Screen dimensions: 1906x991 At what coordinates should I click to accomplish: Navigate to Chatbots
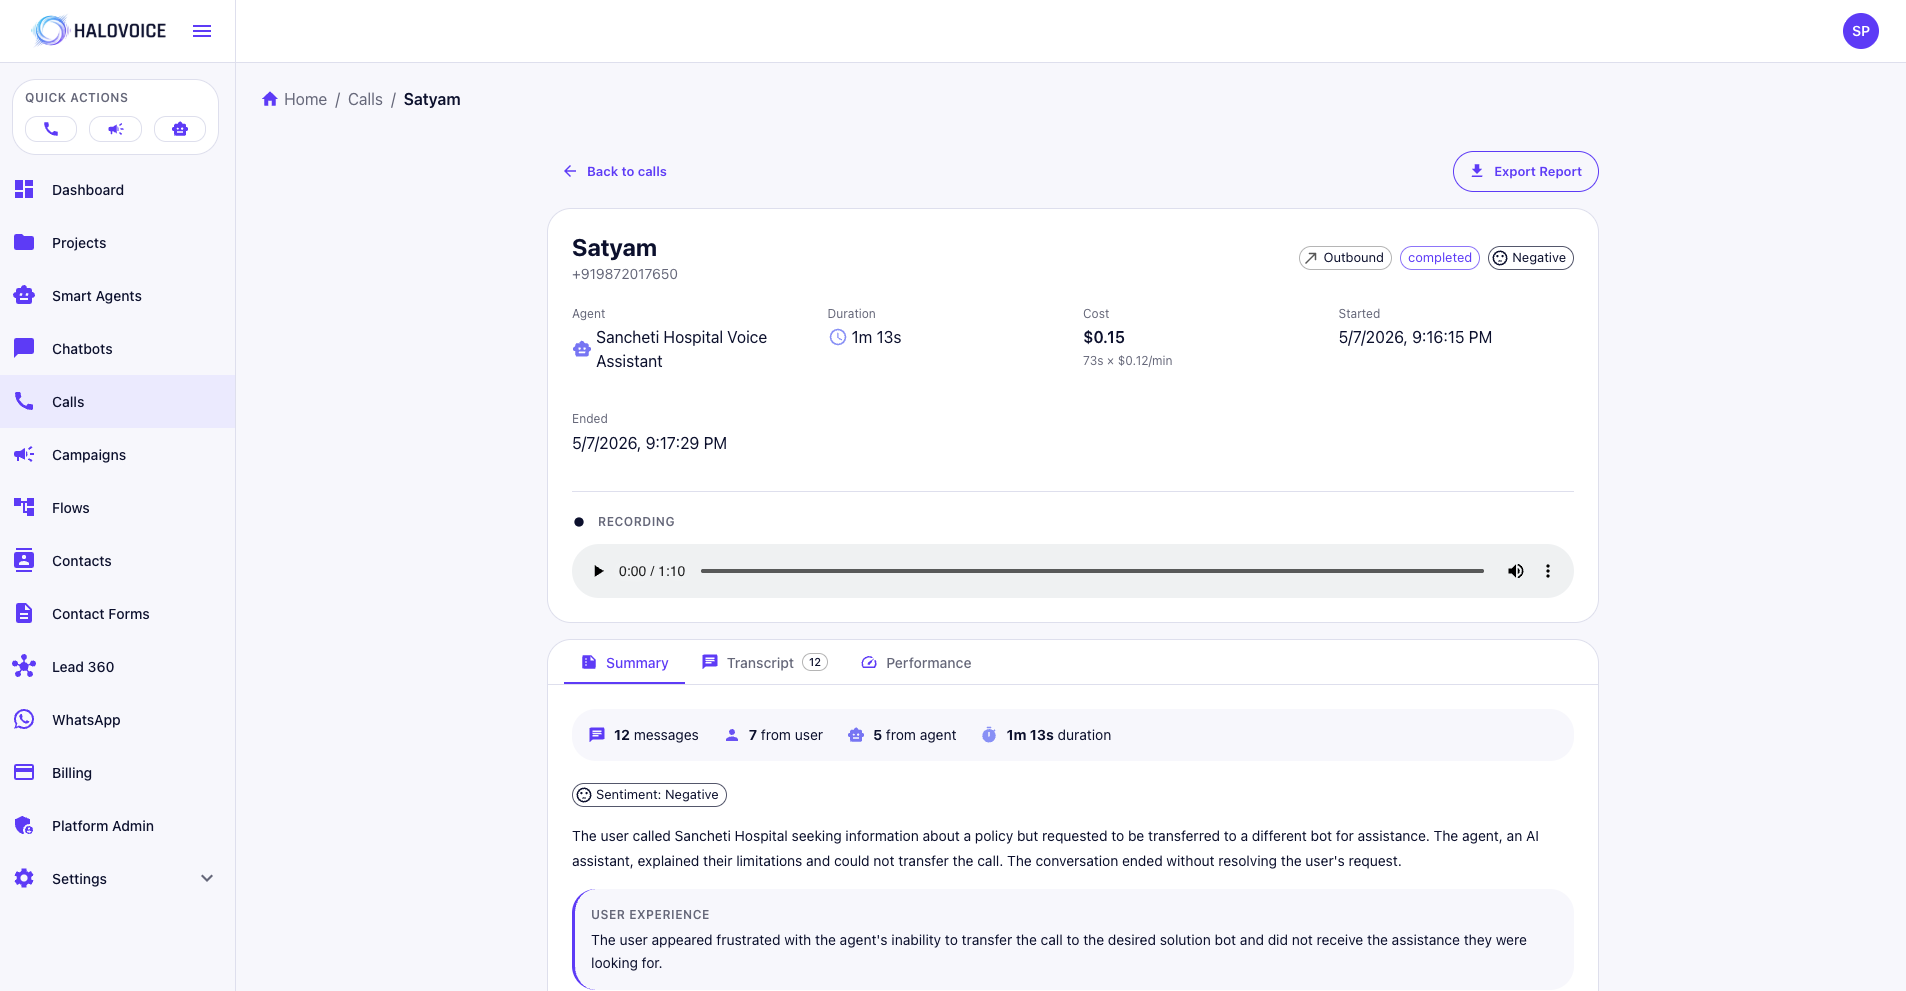pos(117,349)
